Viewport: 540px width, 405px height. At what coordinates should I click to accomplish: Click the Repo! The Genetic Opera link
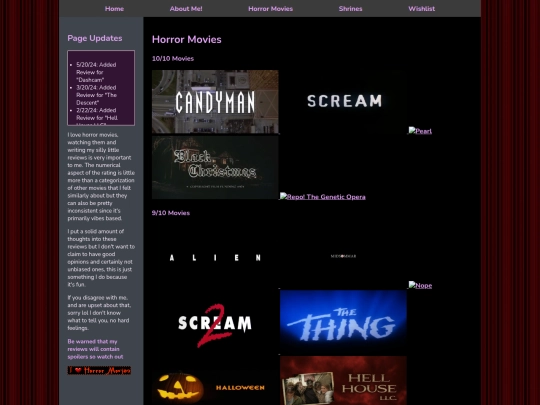323,197
